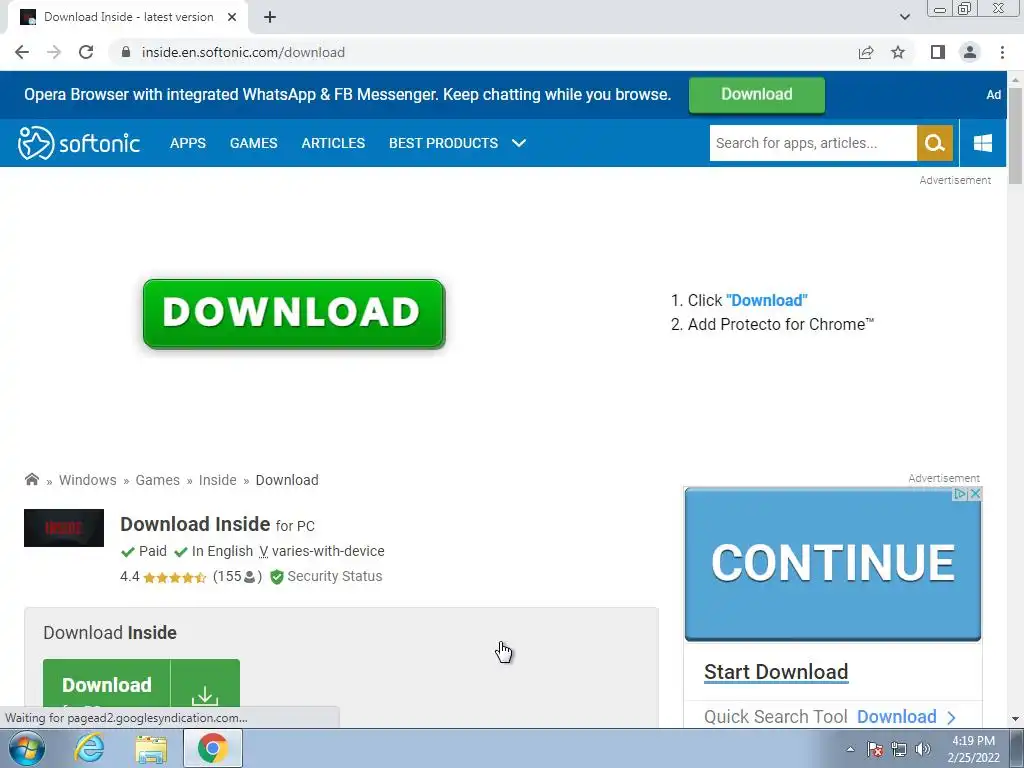Bookmark this page with the star icon
Viewport: 1024px width, 768px height.
click(x=898, y=52)
